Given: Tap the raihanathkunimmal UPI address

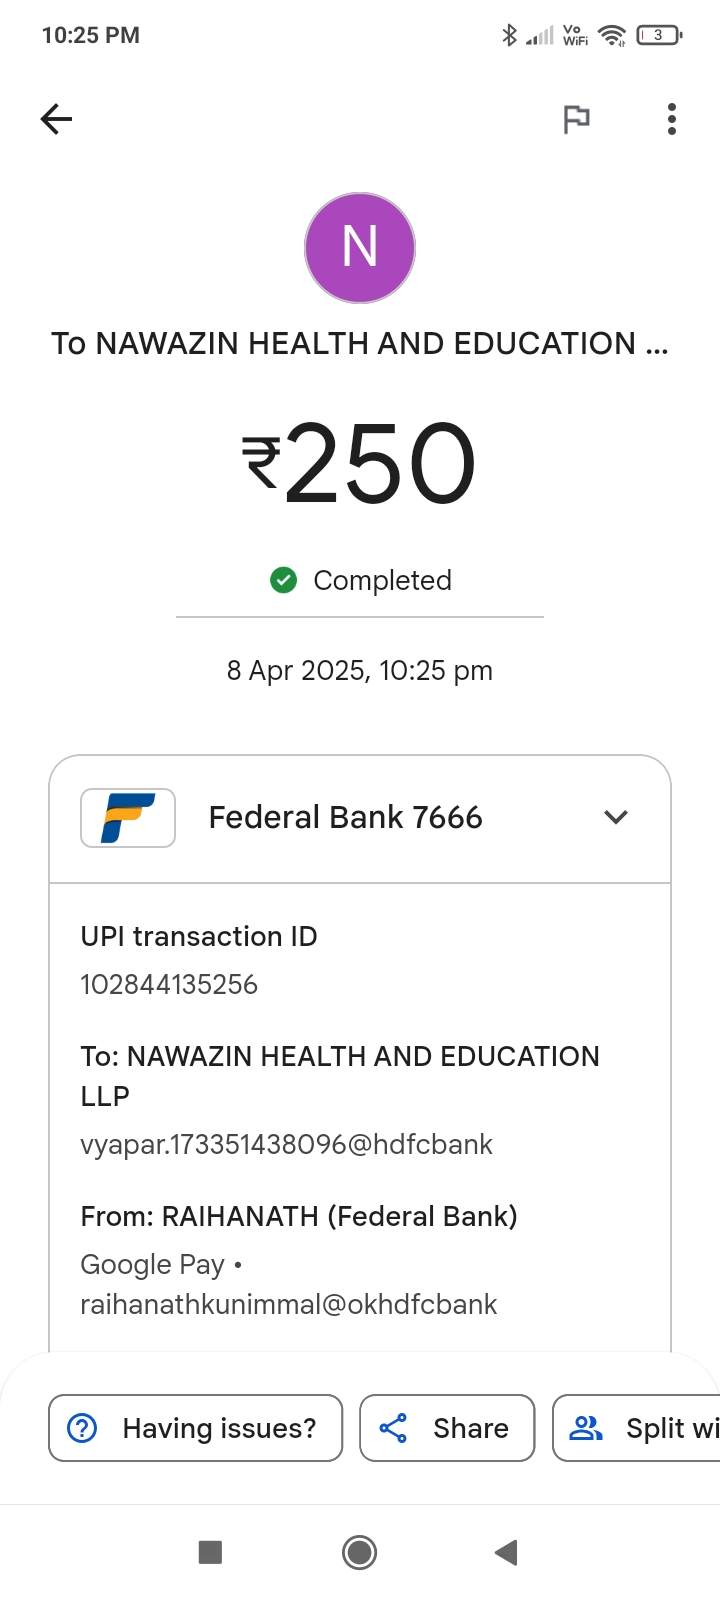Looking at the screenshot, I should tap(288, 1304).
